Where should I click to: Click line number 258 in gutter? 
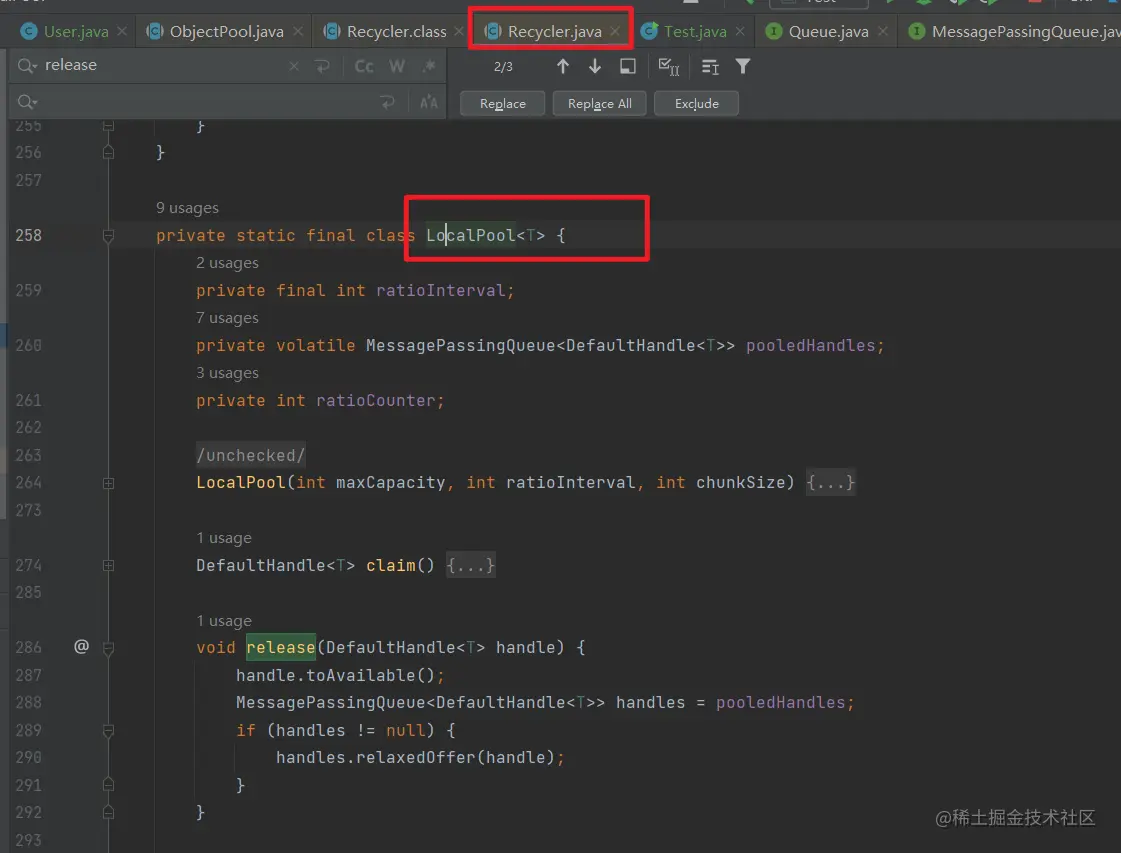29,235
